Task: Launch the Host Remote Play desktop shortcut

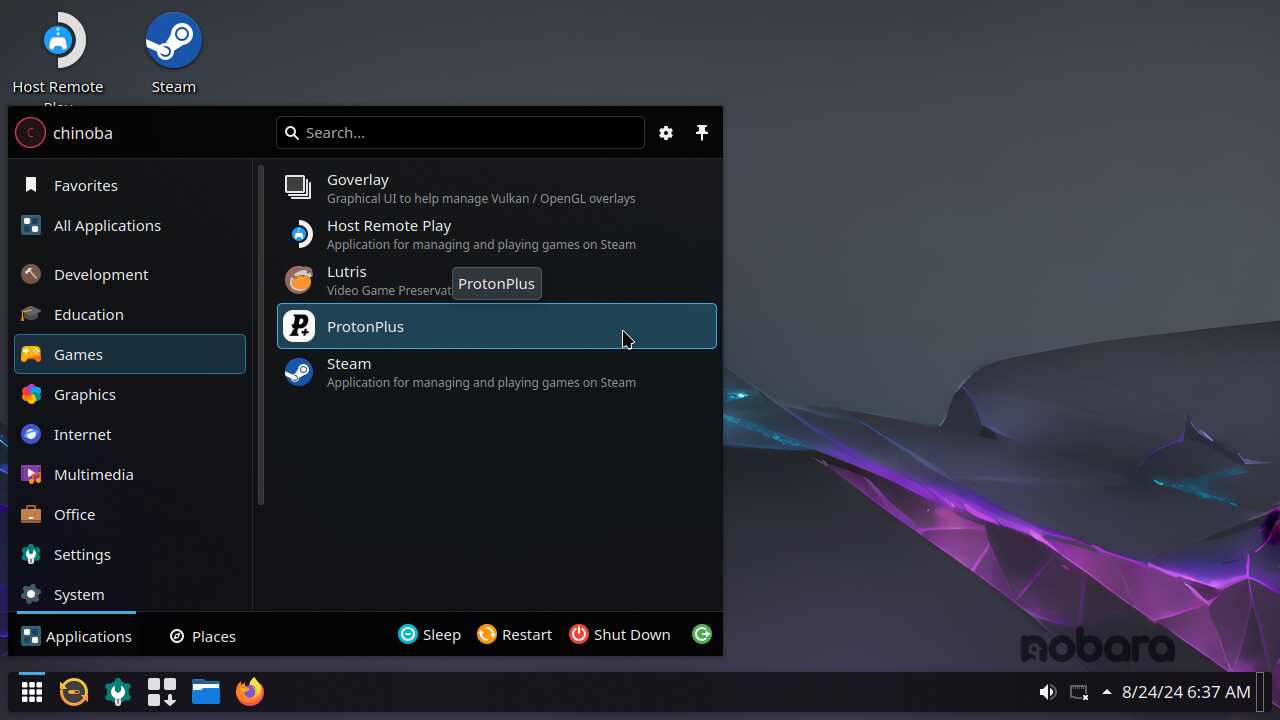Action: (58, 58)
